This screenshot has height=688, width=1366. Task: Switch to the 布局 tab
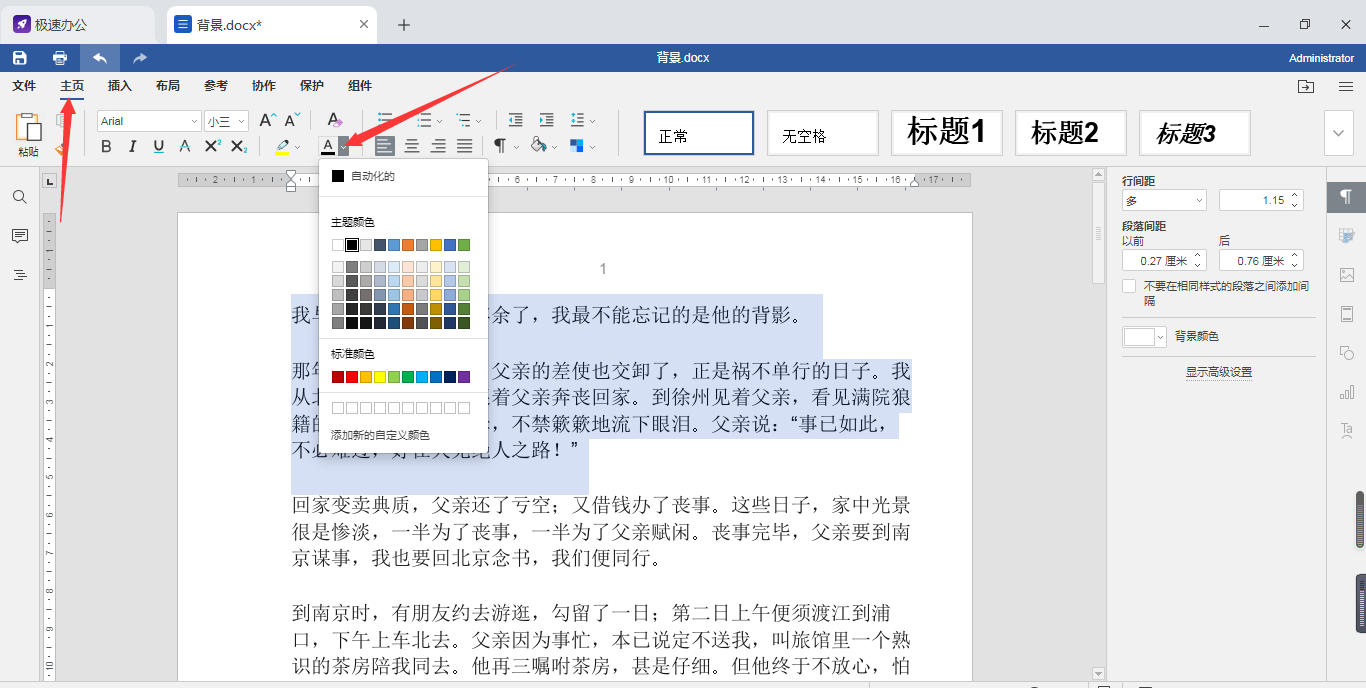[168, 86]
